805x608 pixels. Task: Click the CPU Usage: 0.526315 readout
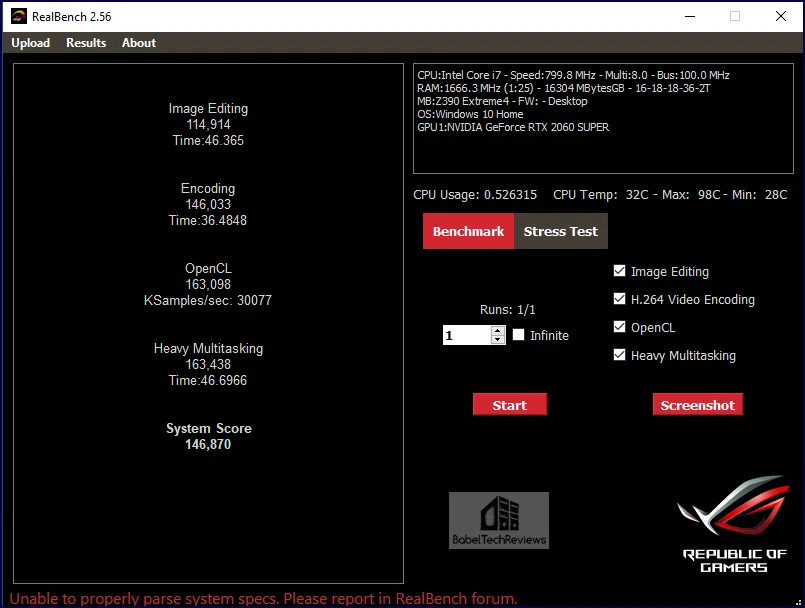[x=475, y=195]
